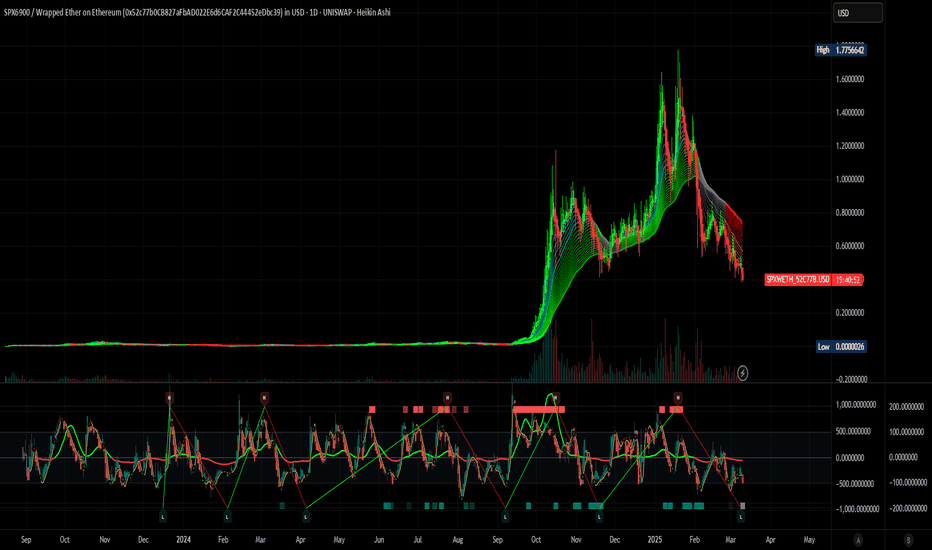
Task: Click the 200.0000000 indicator scale value
Action: (906, 407)
